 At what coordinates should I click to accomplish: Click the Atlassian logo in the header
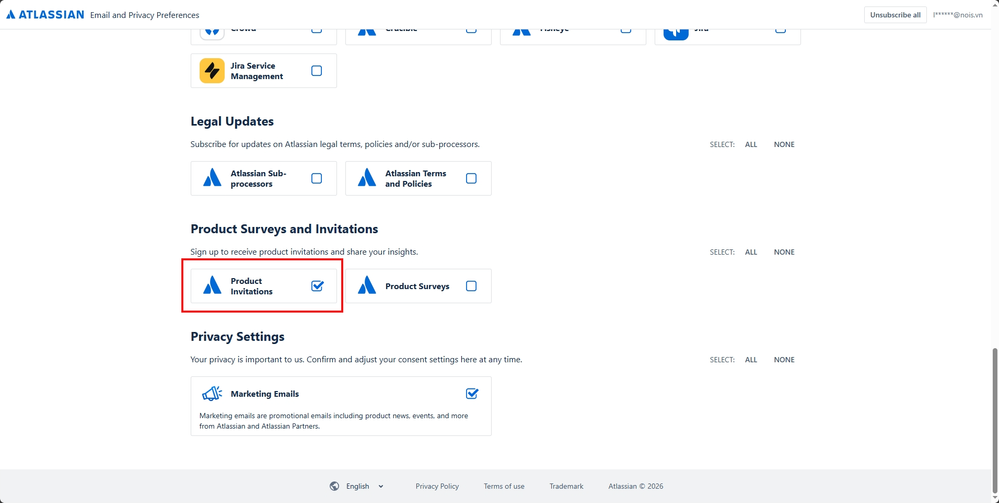[45, 15]
